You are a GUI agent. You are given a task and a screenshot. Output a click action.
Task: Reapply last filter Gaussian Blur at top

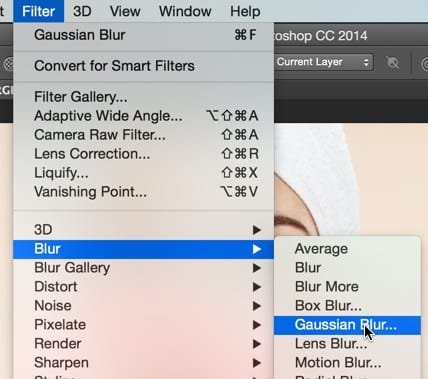(143, 35)
